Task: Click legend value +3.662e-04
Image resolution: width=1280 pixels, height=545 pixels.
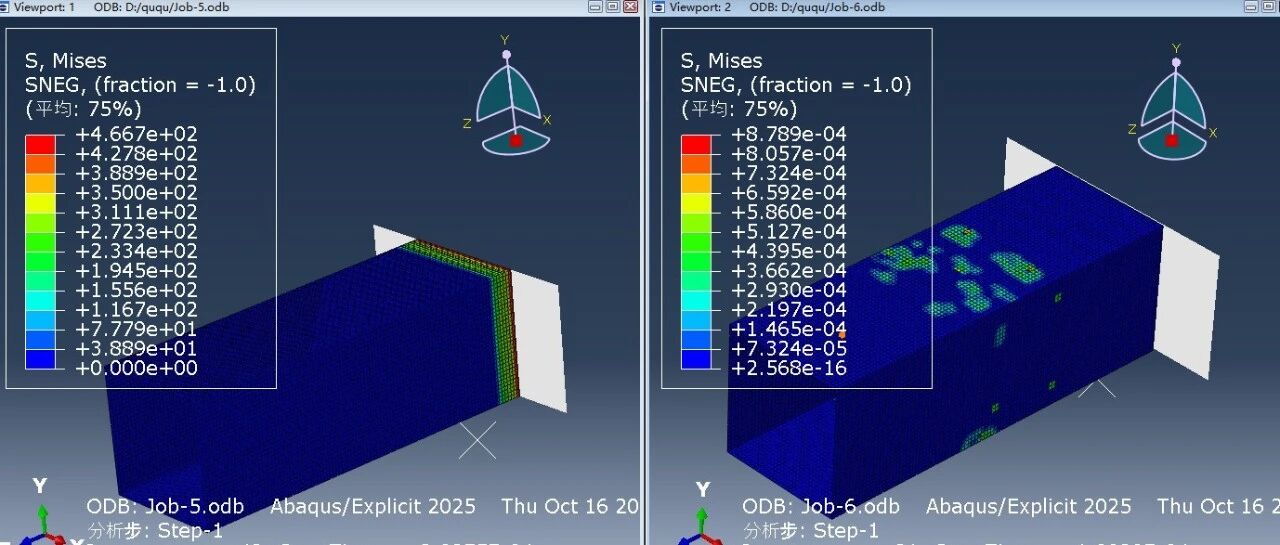Action: click(790, 270)
